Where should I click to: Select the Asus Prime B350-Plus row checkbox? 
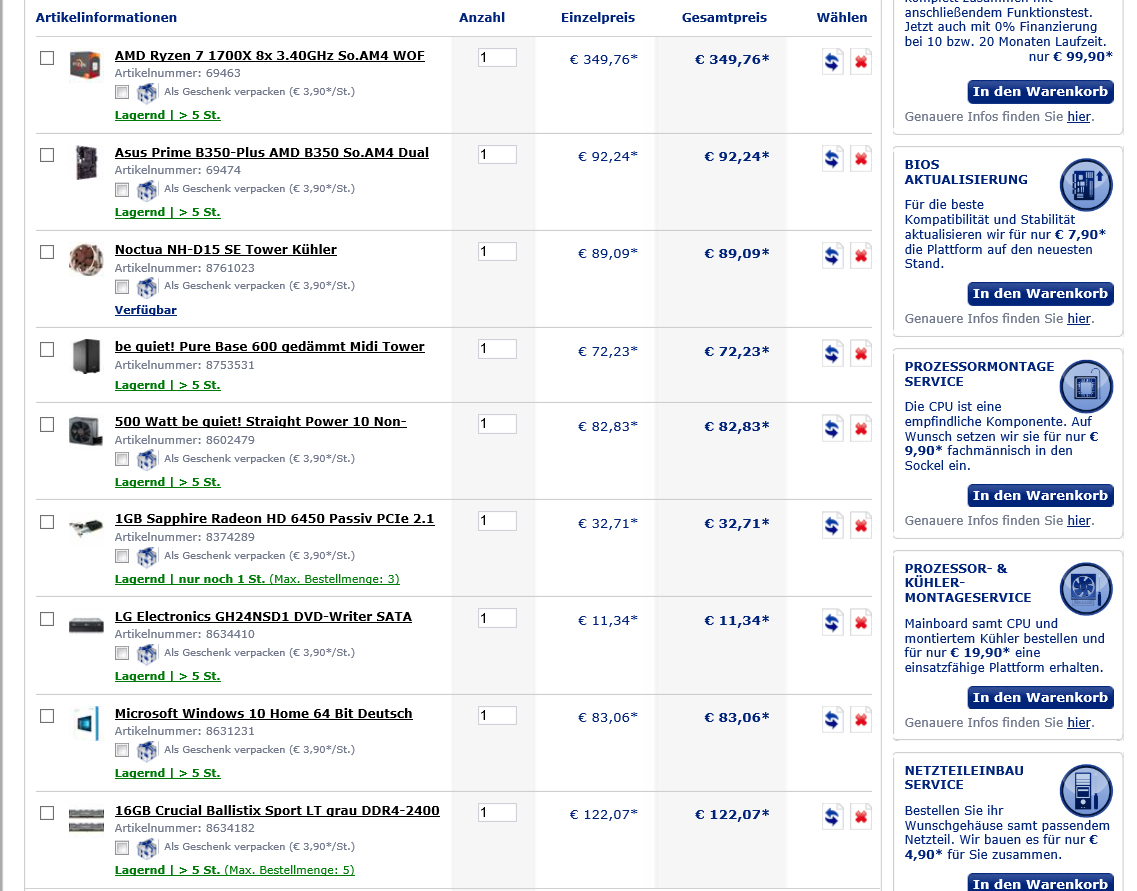point(47,155)
